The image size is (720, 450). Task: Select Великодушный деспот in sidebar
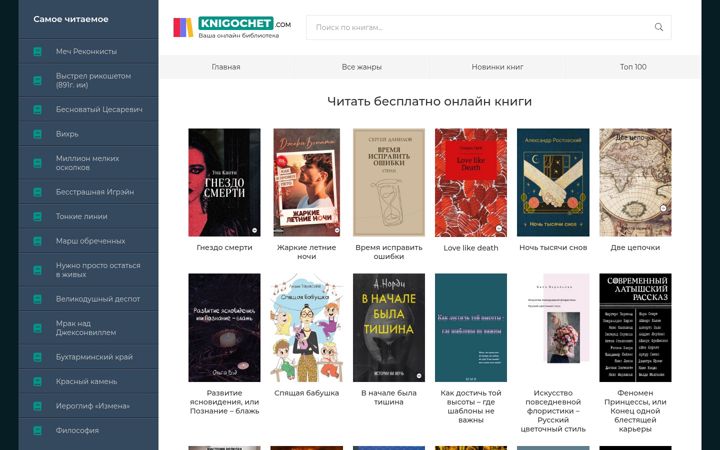(x=98, y=299)
